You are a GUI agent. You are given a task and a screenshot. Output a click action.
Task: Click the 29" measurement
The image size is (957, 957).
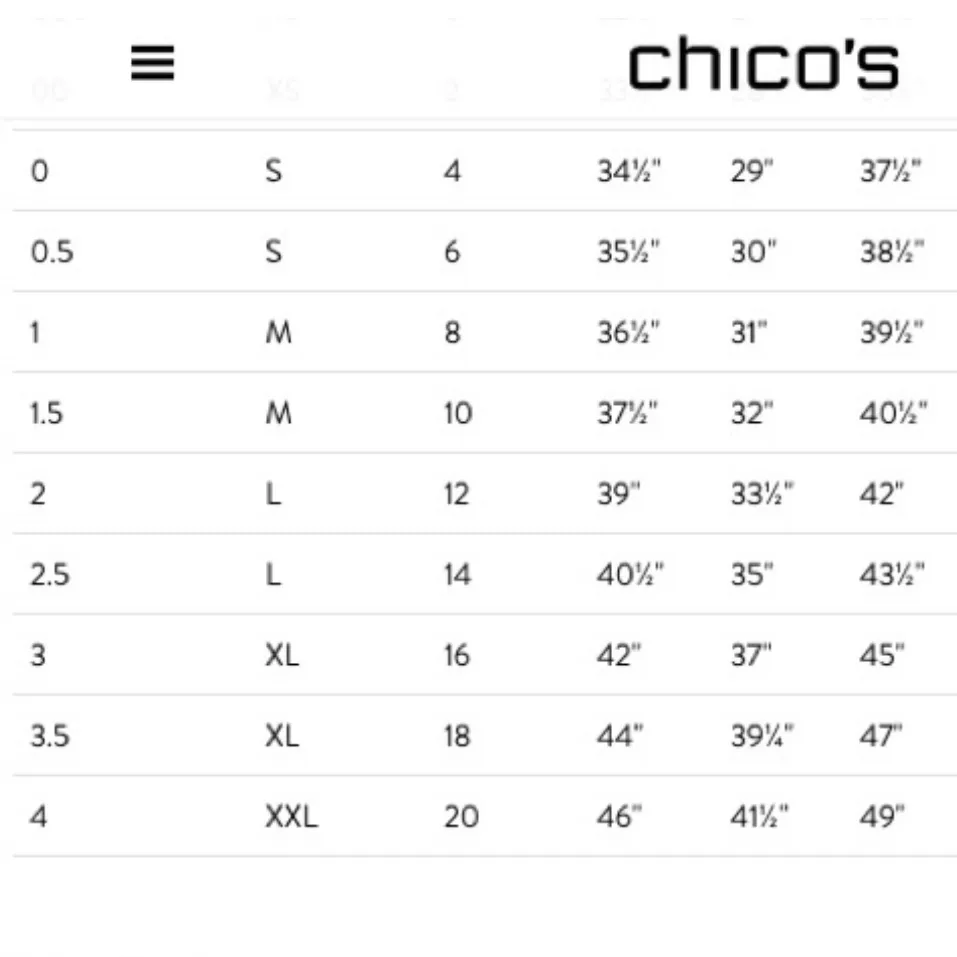(753, 171)
